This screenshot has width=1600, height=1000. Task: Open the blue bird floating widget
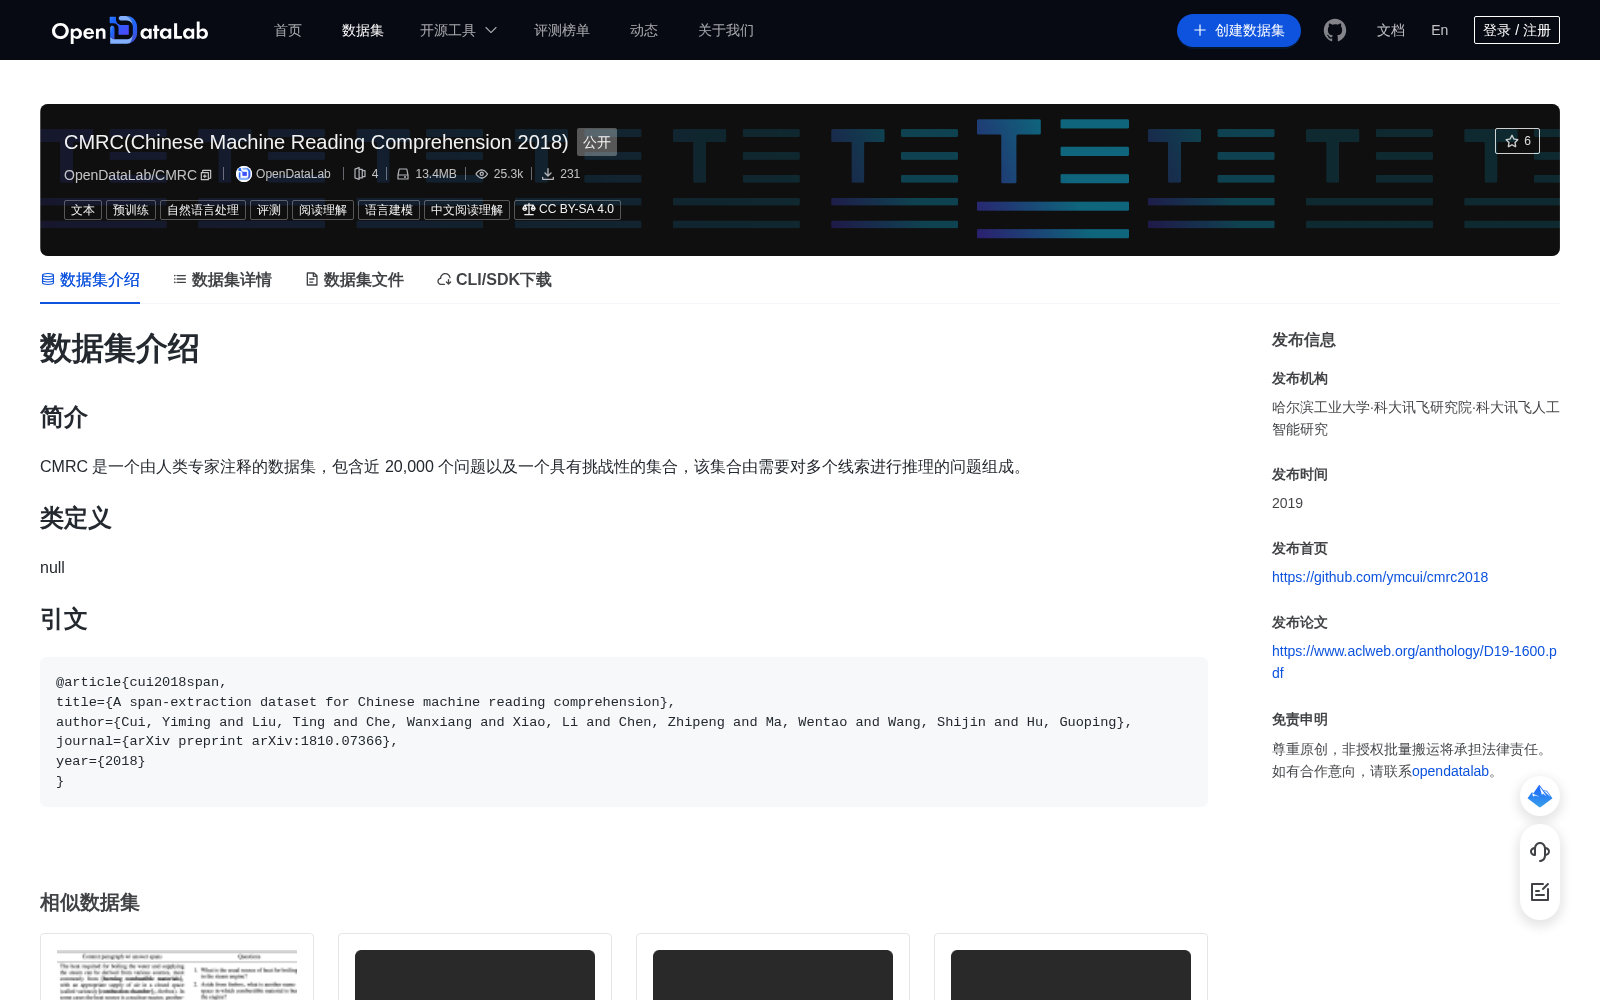click(x=1540, y=796)
